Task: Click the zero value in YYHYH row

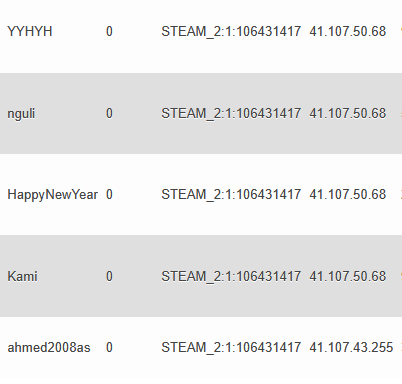Action: pos(109,32)
